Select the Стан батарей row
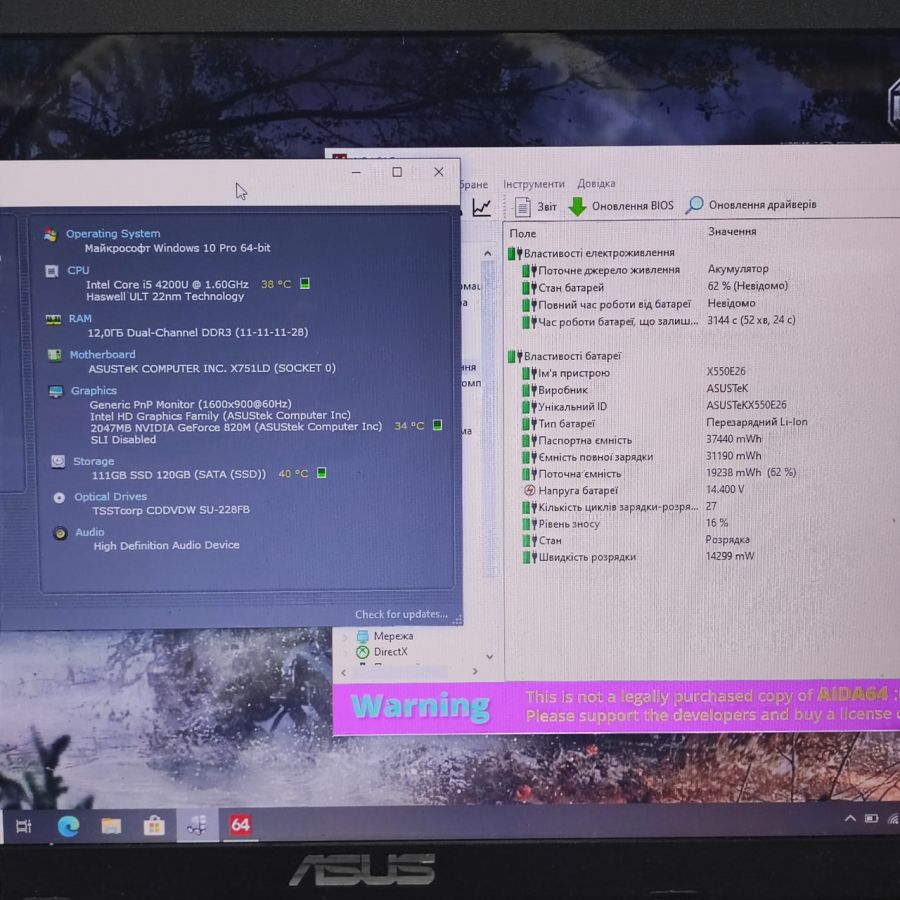 click(655, 286)
